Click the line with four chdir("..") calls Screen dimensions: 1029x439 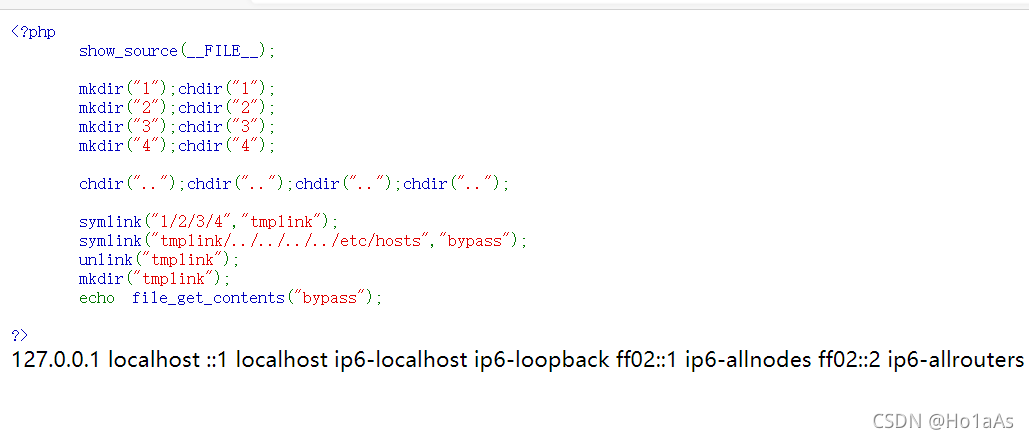294,184
